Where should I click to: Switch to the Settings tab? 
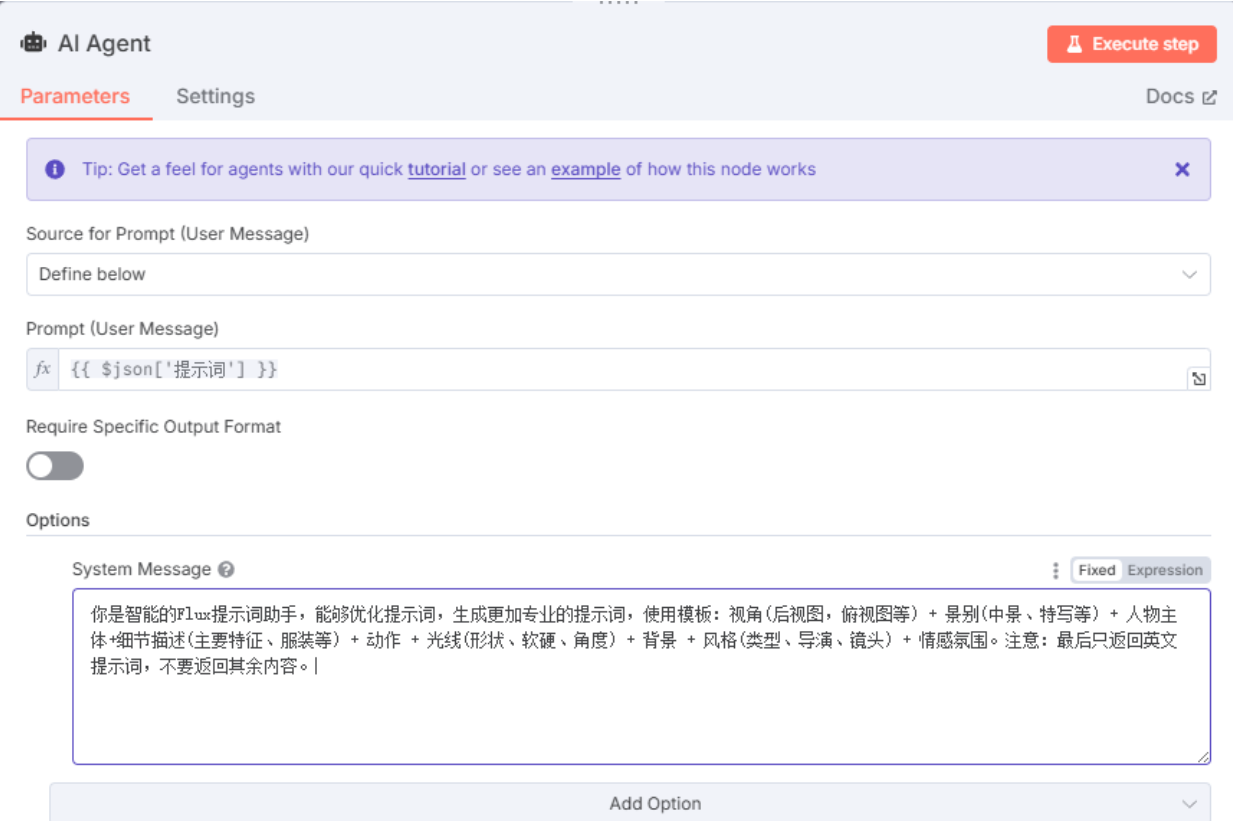[214, 96]
